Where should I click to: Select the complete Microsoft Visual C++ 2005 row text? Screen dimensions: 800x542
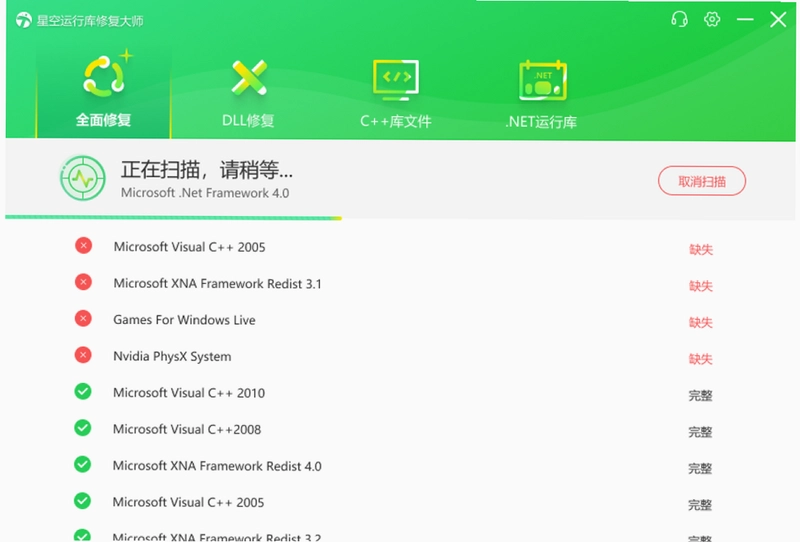pyautogui.click(x=188, y=503)
